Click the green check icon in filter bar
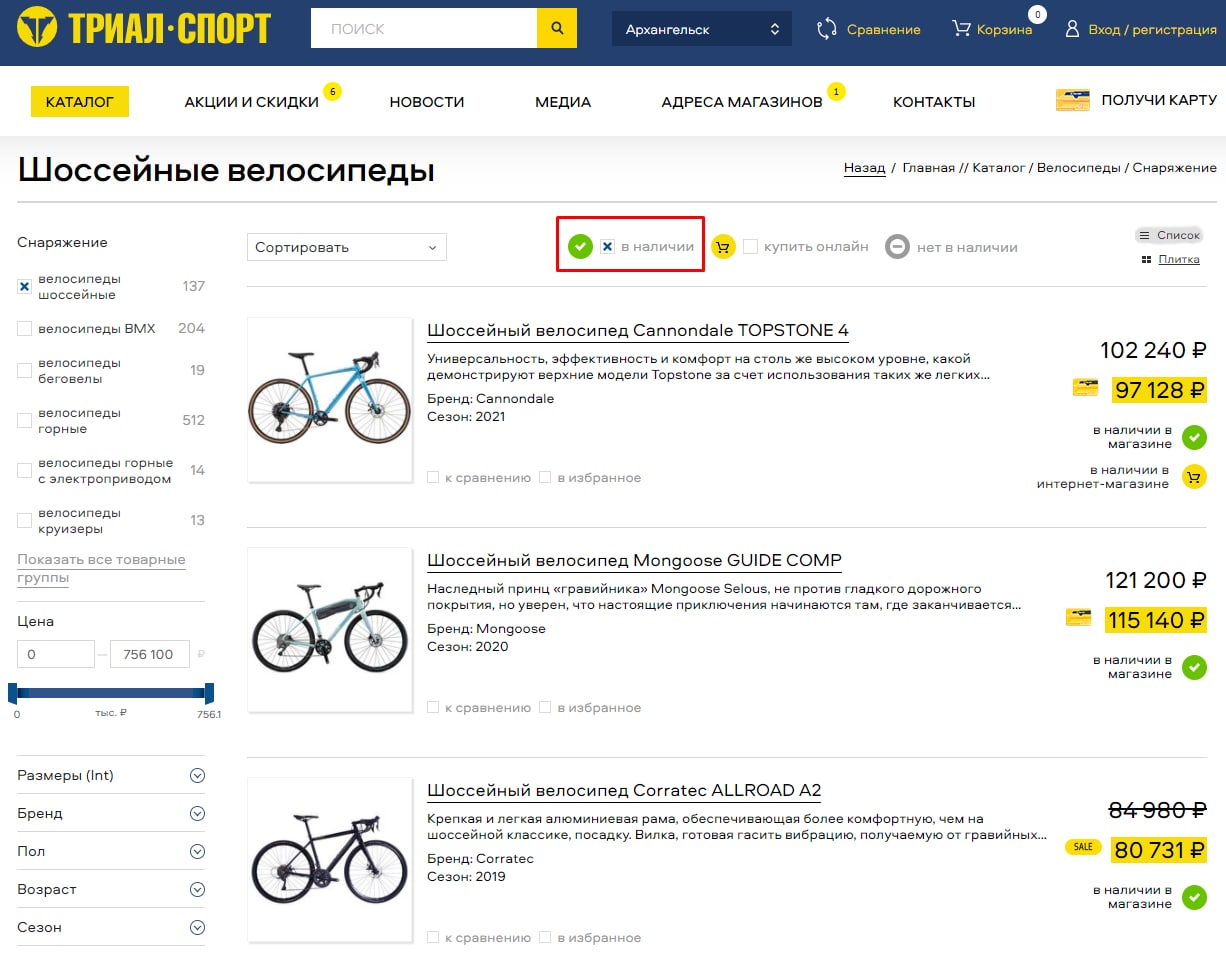1226x956 pixels. coord(580,246)
